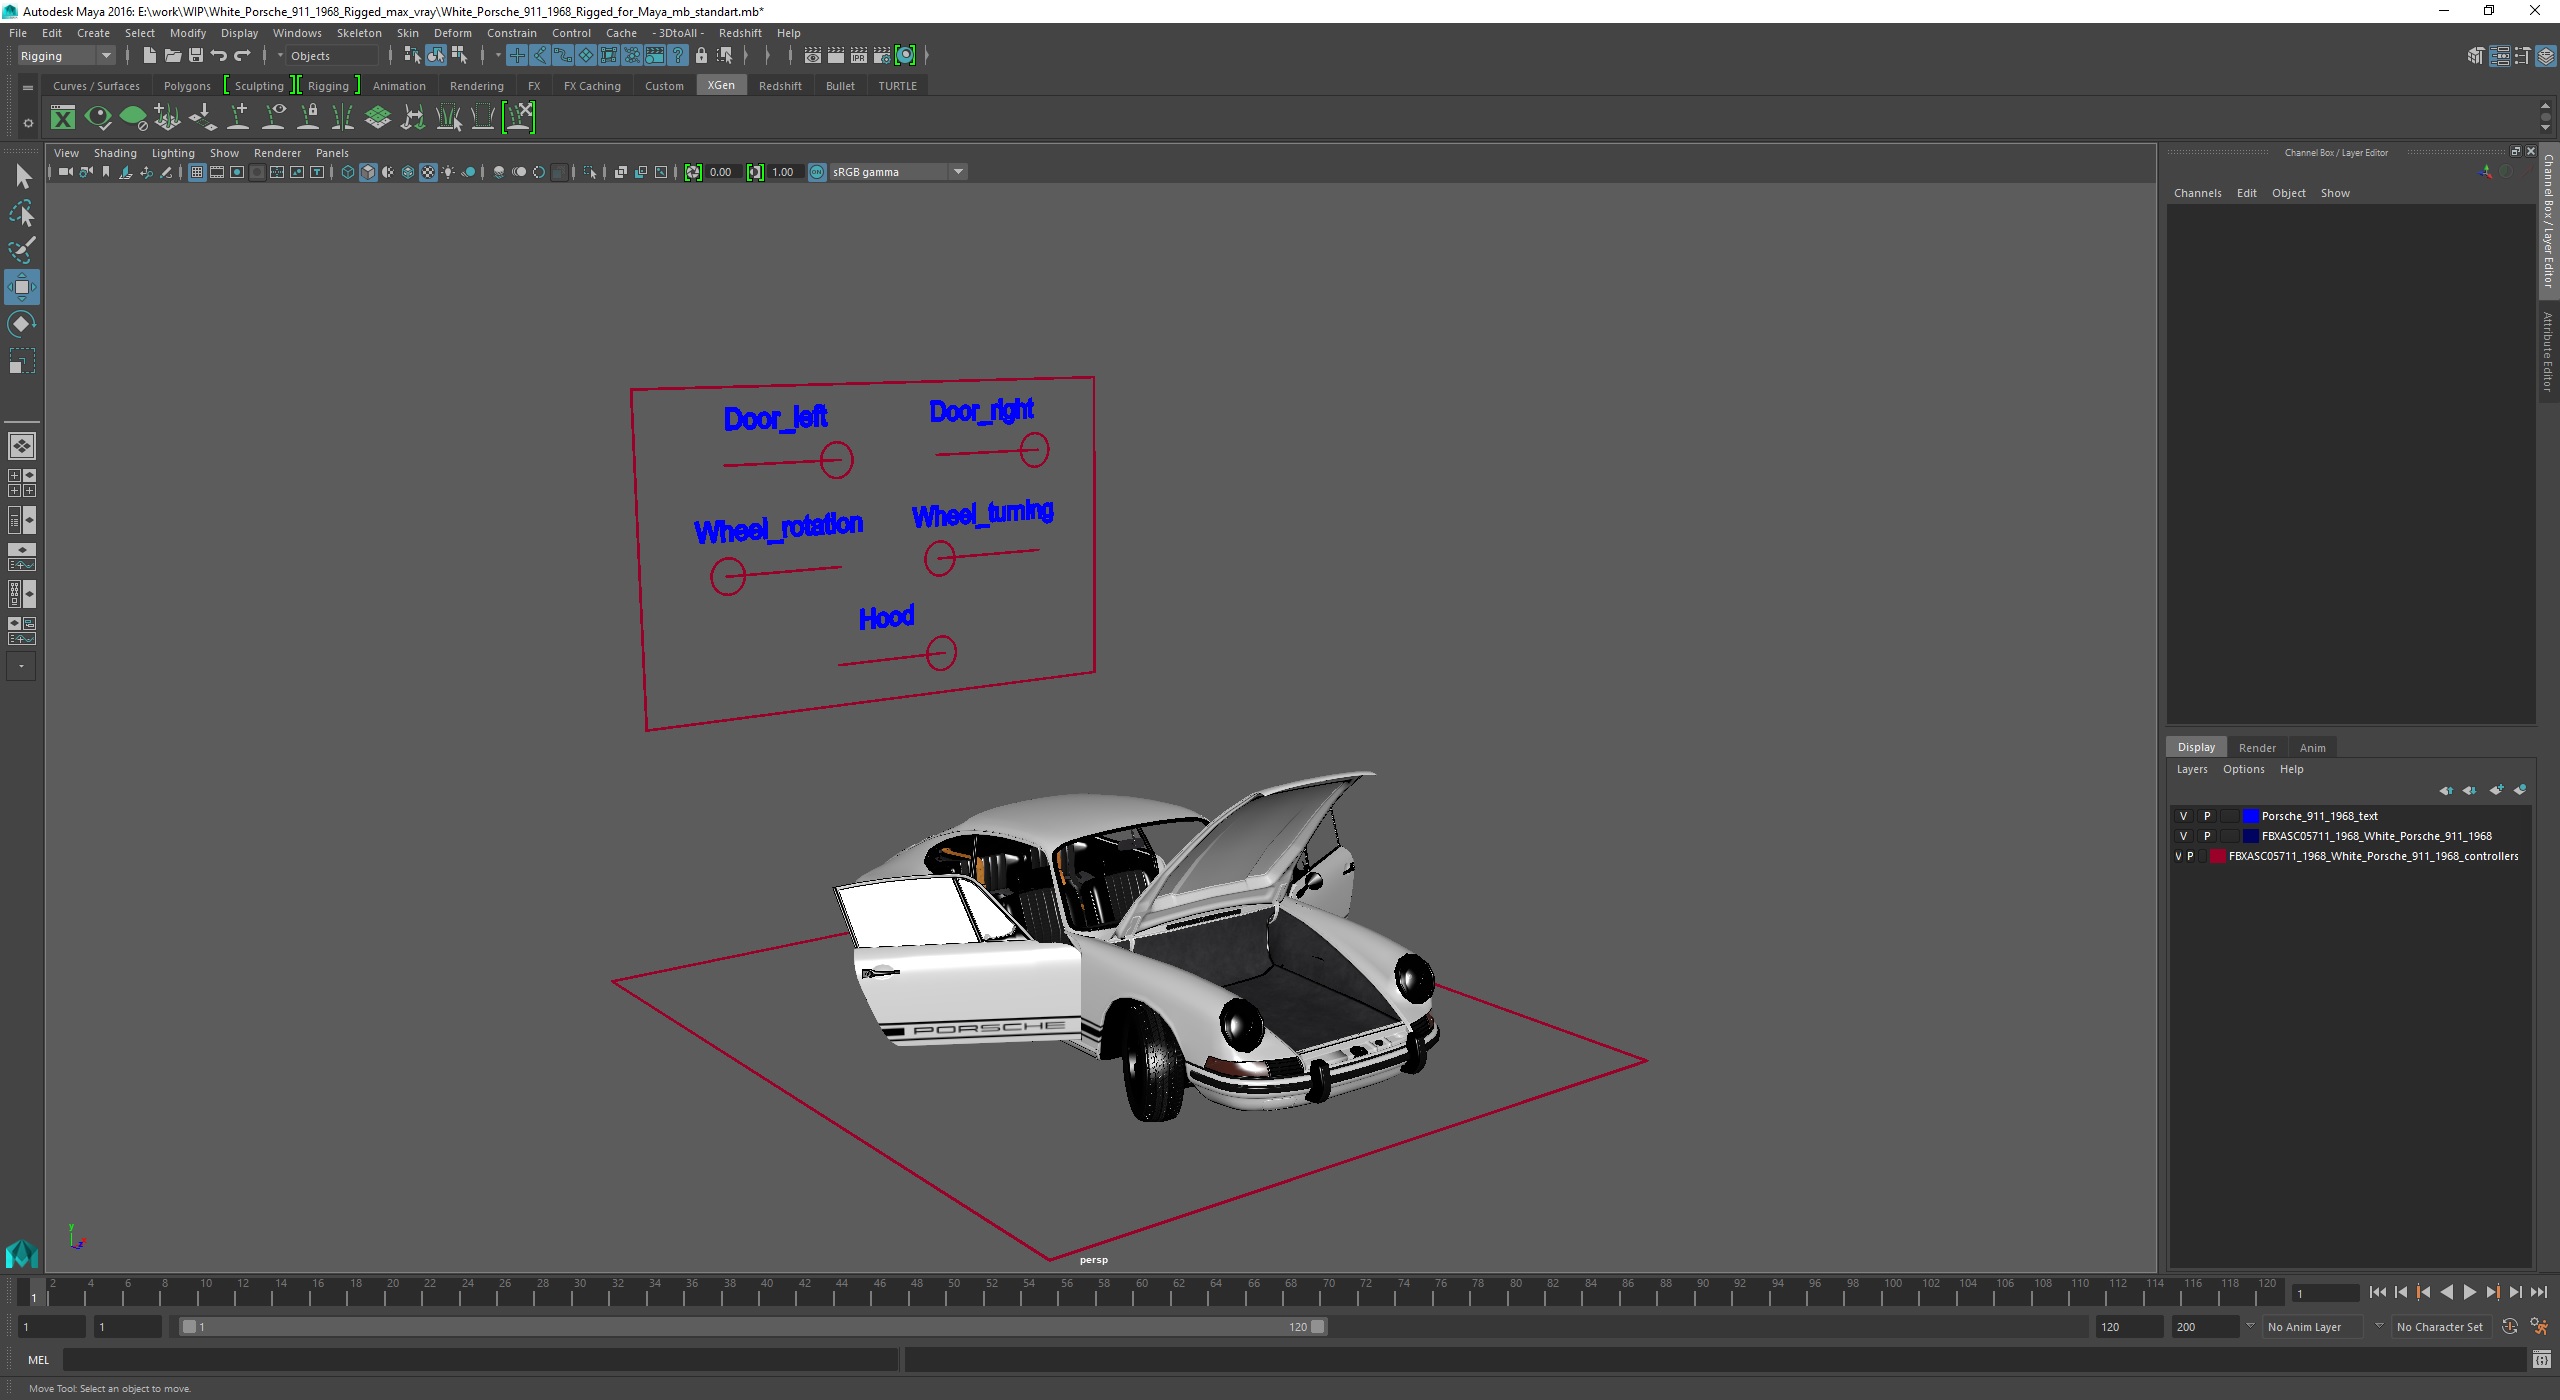Toggle the auto keyframe button
This screenshot has height=1400, width=2560.
(x=2509, y=1327)
